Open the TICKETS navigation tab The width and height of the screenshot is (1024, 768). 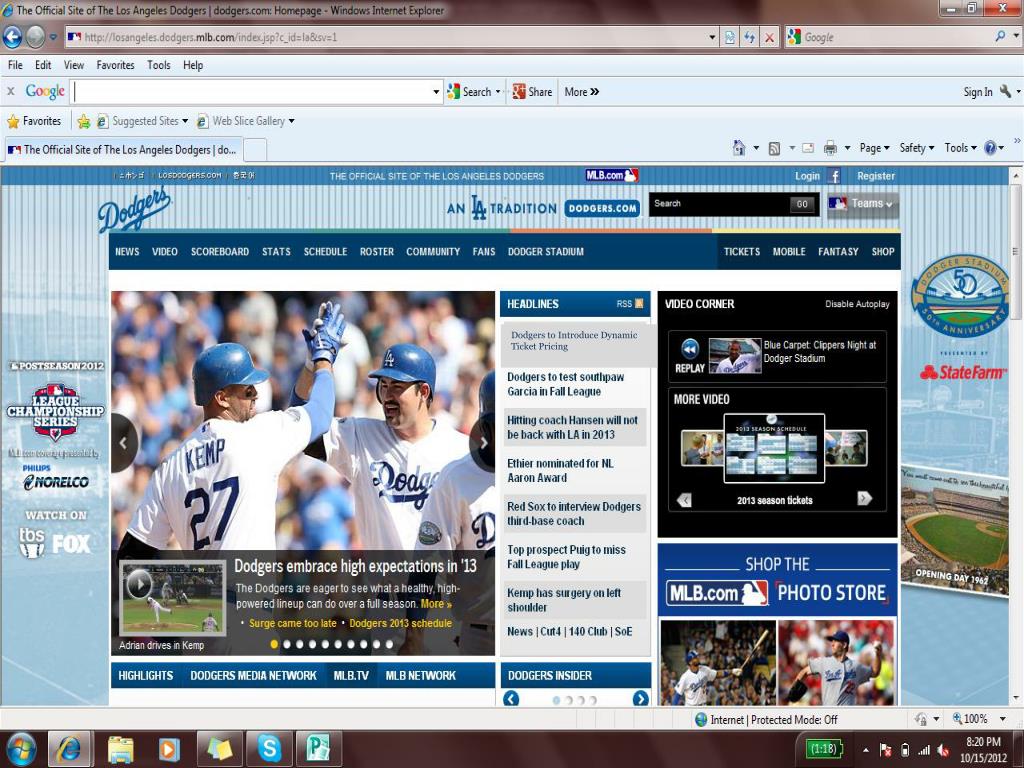(742, 251)
